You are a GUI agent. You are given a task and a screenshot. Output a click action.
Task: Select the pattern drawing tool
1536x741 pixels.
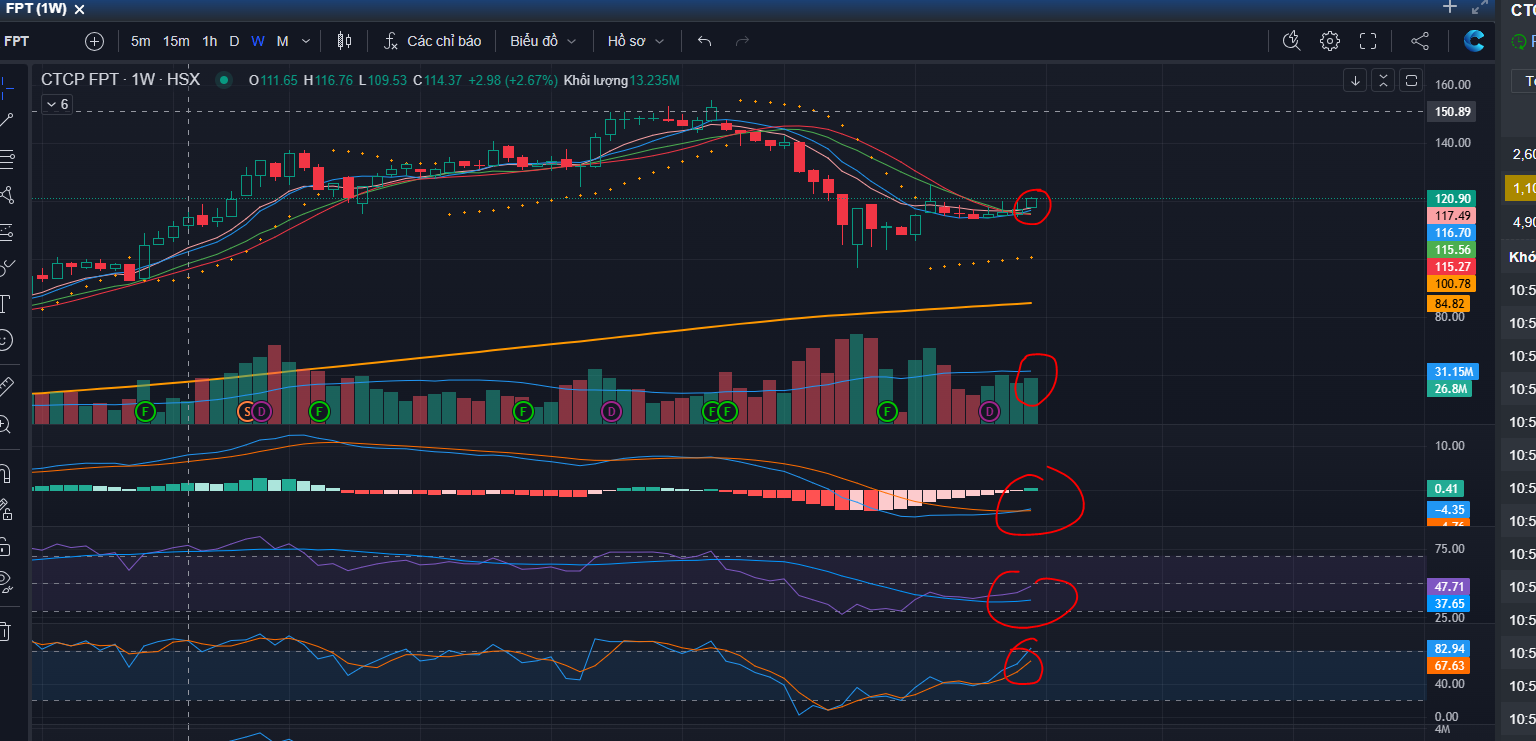(6, 194)
